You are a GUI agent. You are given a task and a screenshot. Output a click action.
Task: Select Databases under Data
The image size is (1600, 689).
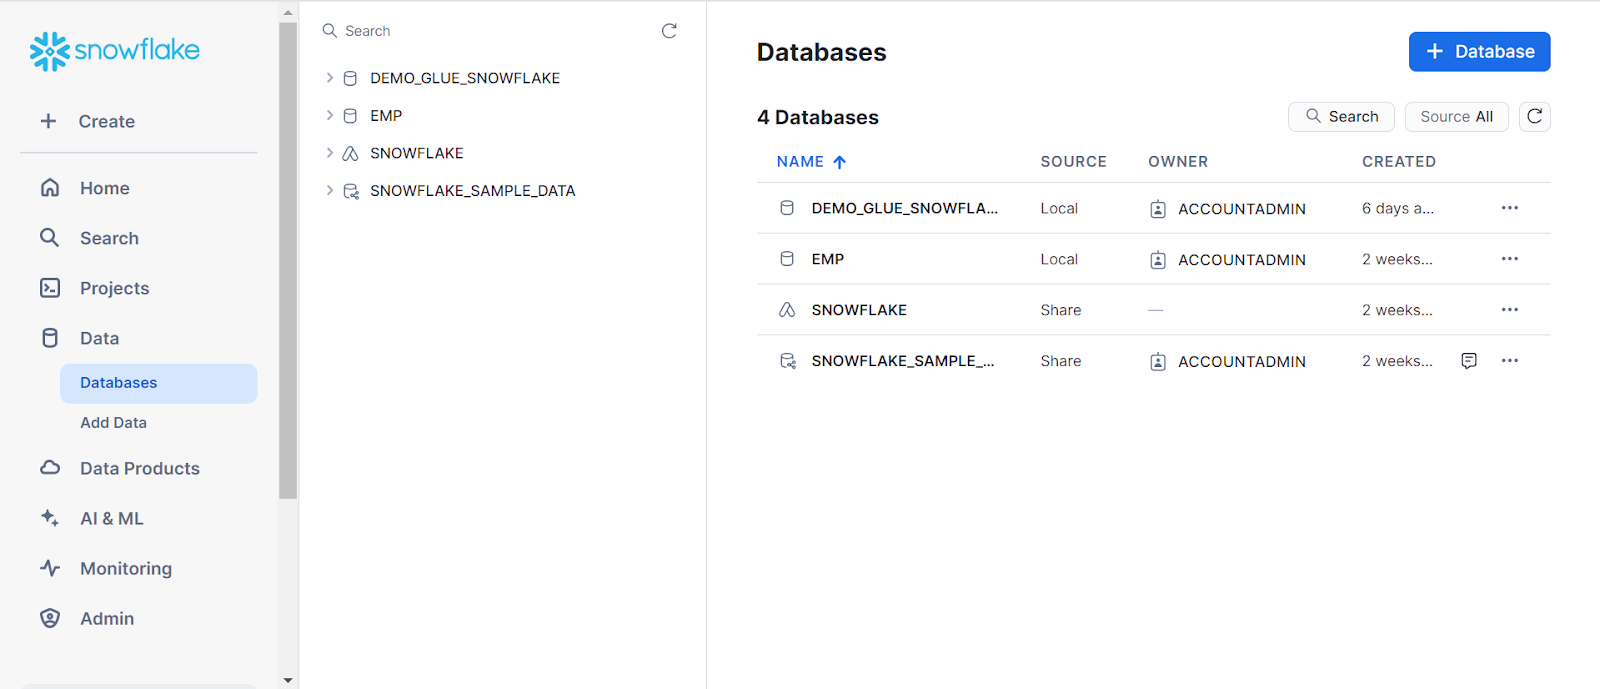(158, 383)
